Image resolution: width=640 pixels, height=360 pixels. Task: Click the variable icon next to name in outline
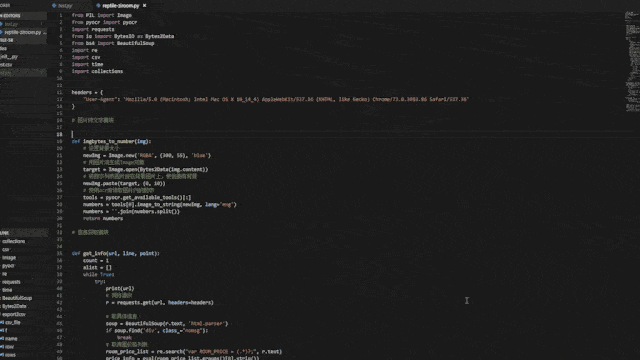pos(2,339)
